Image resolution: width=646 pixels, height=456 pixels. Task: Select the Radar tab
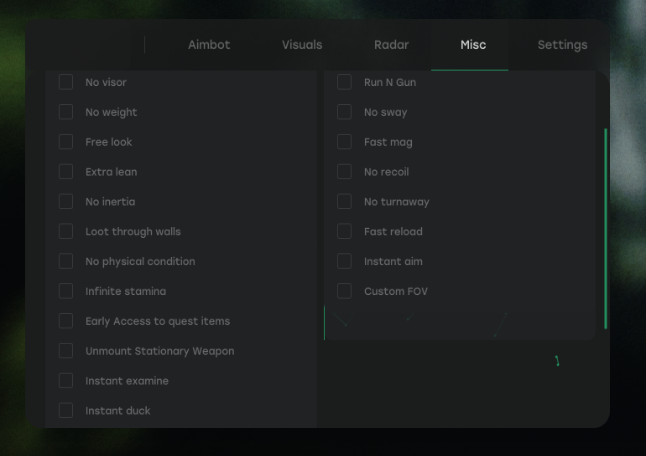click(x=391, y=45)
